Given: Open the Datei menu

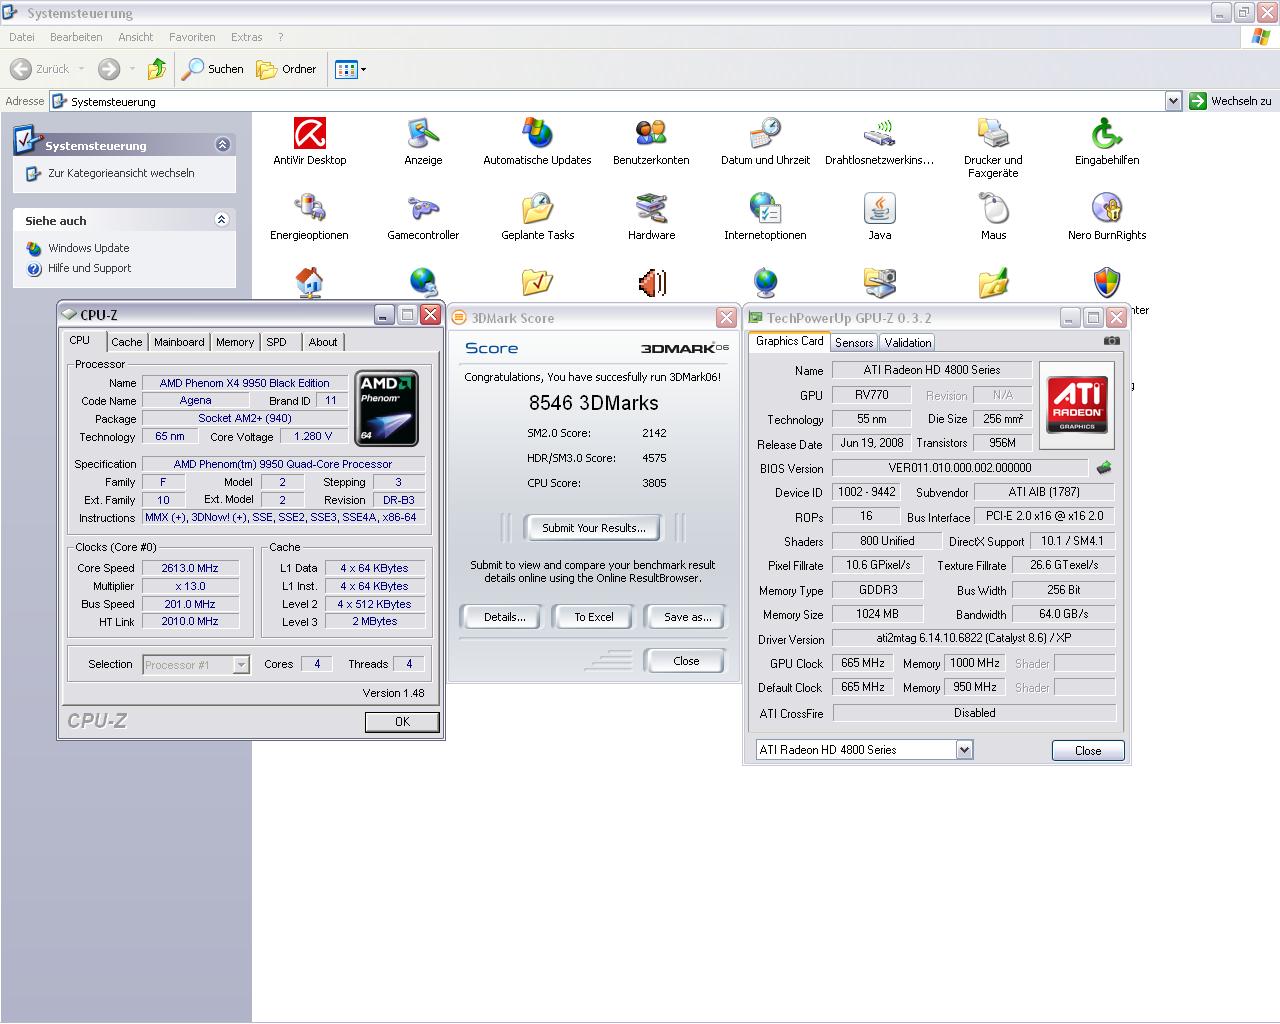Looking at the screenshot, I should 21,37.
